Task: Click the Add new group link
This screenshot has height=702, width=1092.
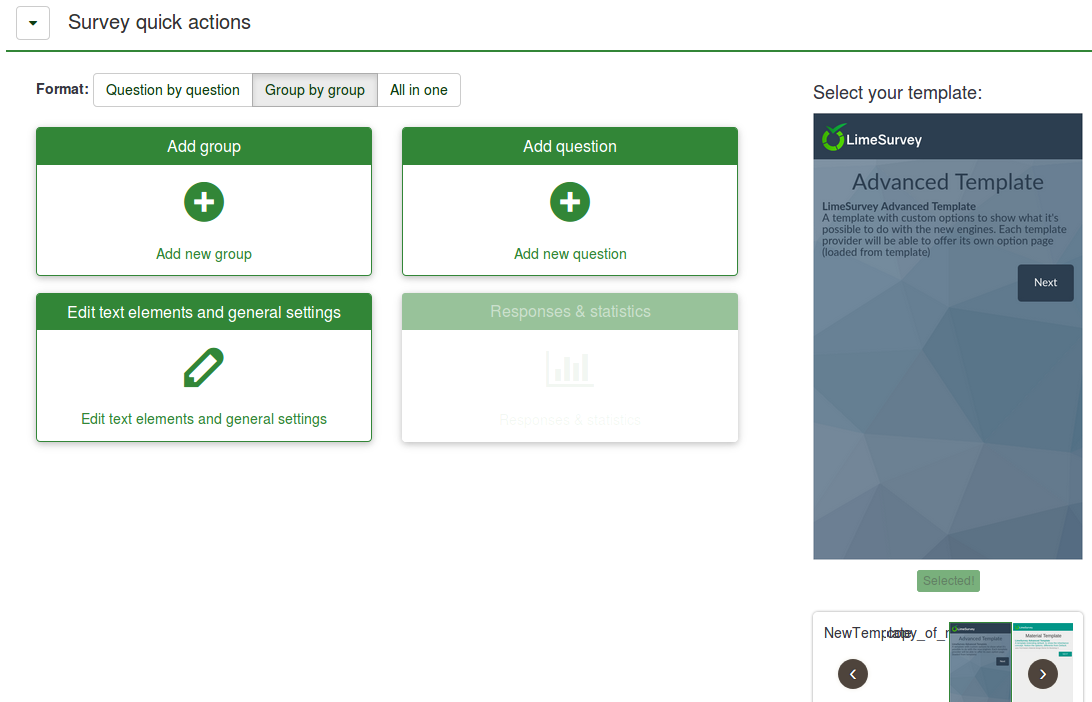Action: (x=204, y=254)
